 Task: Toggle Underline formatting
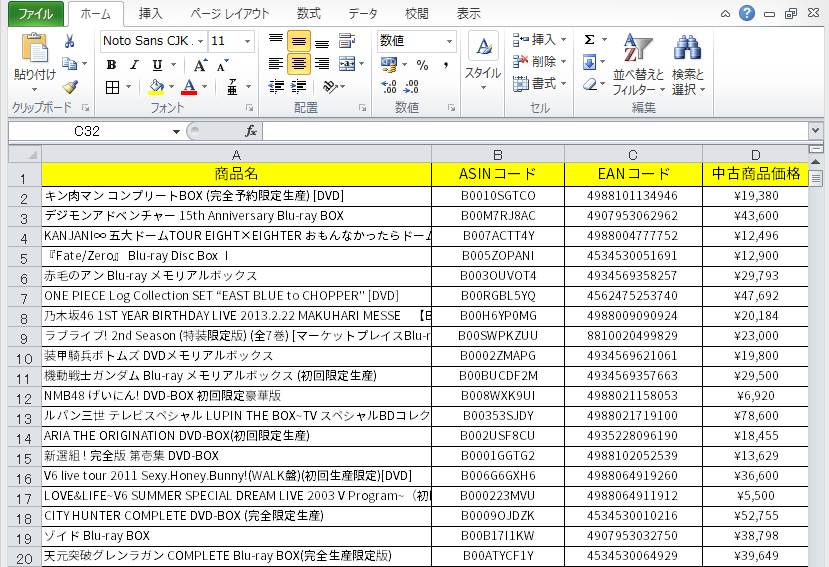(x=157, y=65)
